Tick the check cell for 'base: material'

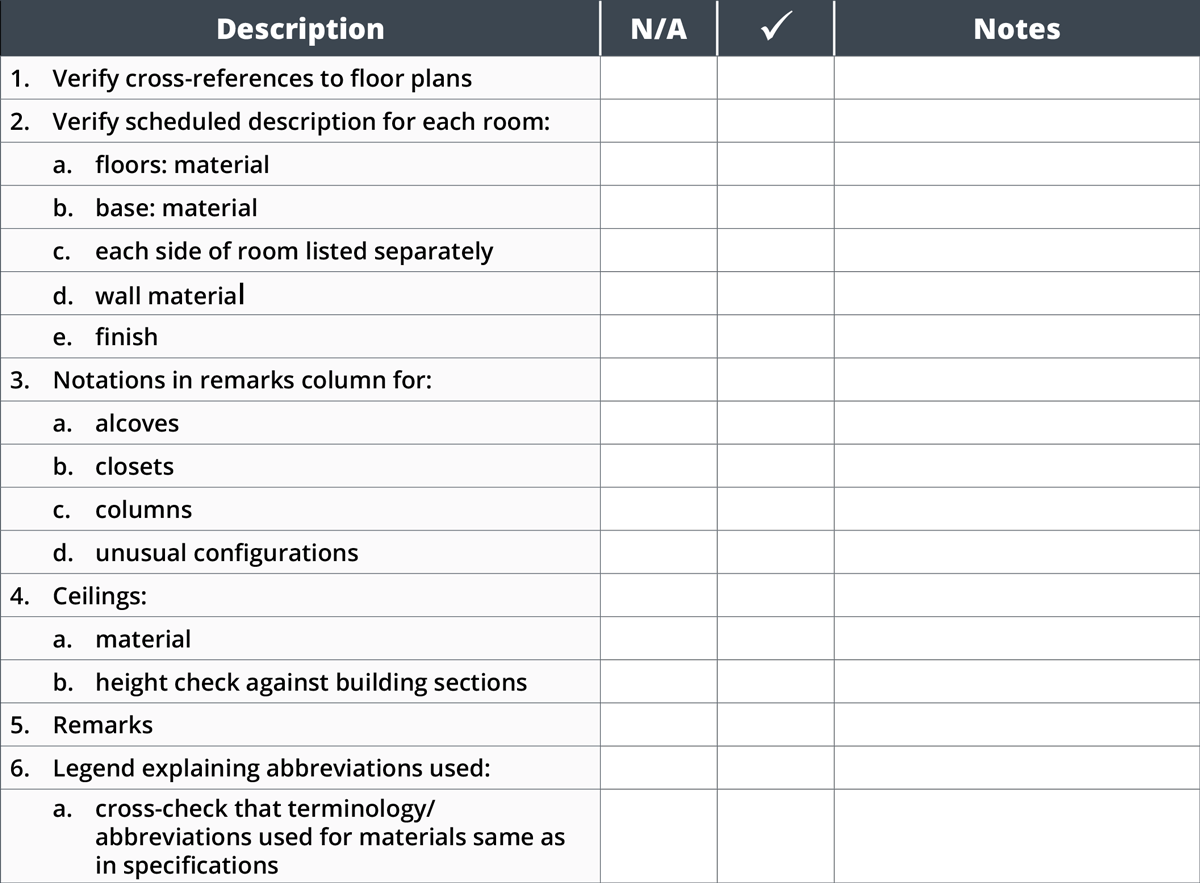775,207
